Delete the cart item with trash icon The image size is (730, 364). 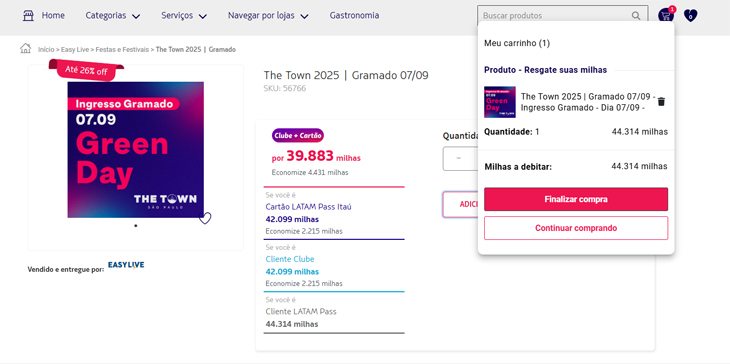pos(661,101)
